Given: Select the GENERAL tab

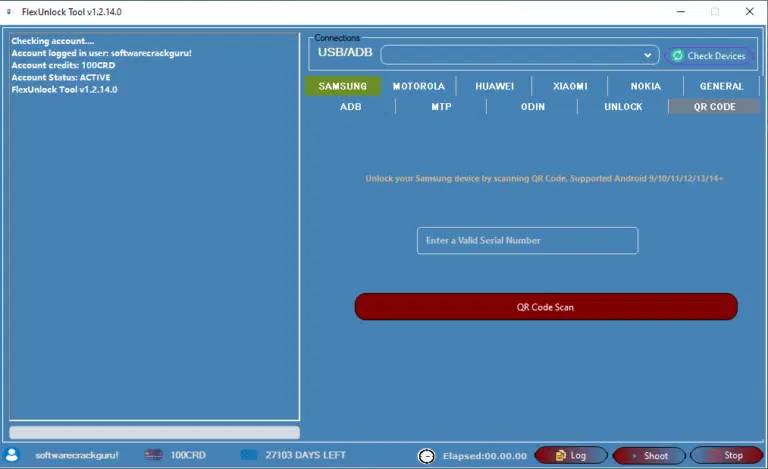Looking at the screenshot, I should coord(721,86).
